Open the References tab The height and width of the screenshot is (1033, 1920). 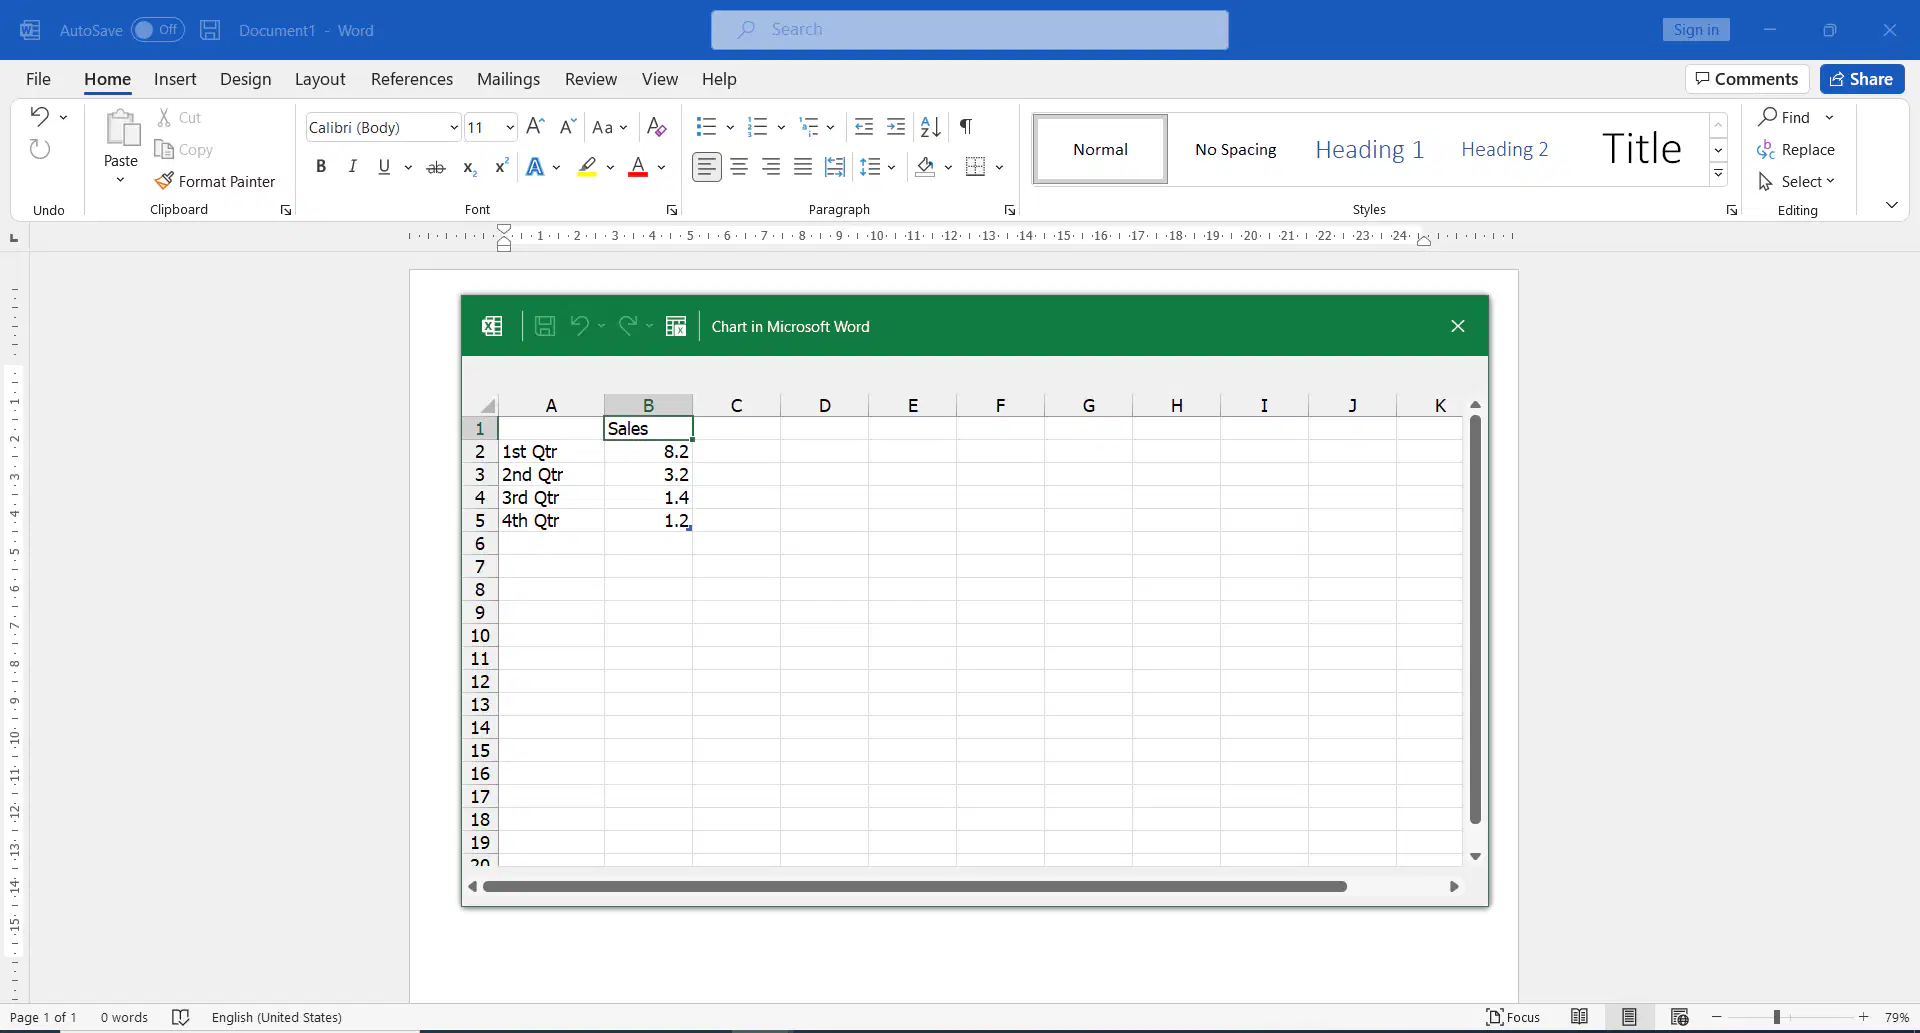tap(412, 79)
